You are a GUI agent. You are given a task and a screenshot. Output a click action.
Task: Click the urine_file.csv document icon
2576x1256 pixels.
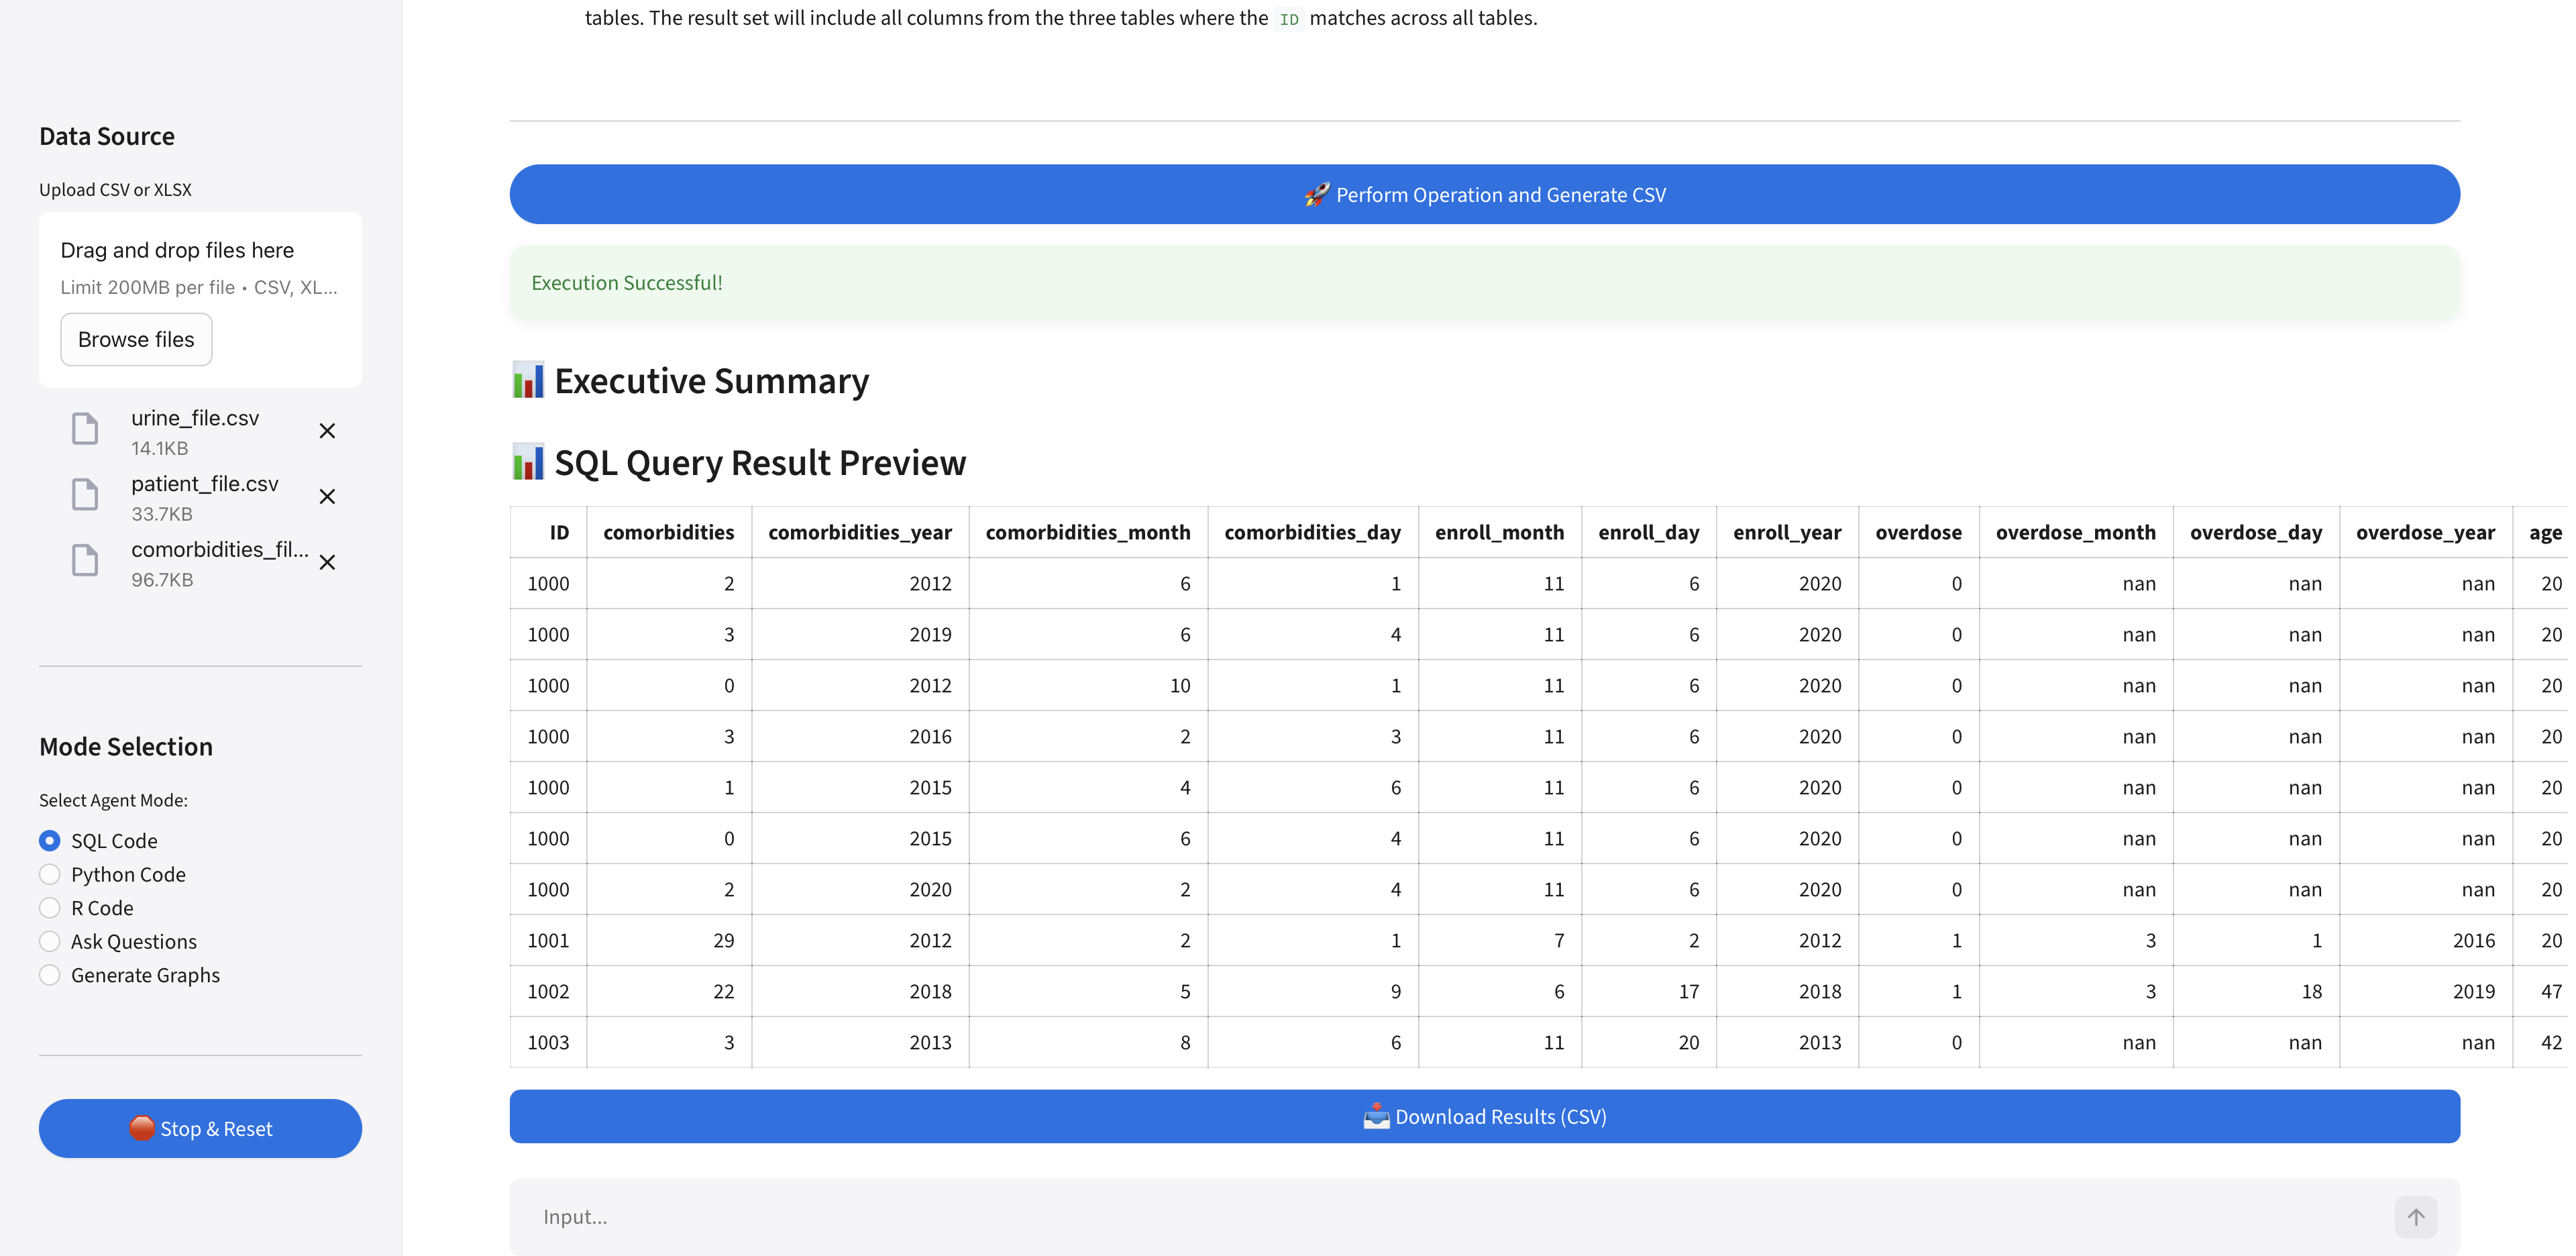[x=85, y=429]
